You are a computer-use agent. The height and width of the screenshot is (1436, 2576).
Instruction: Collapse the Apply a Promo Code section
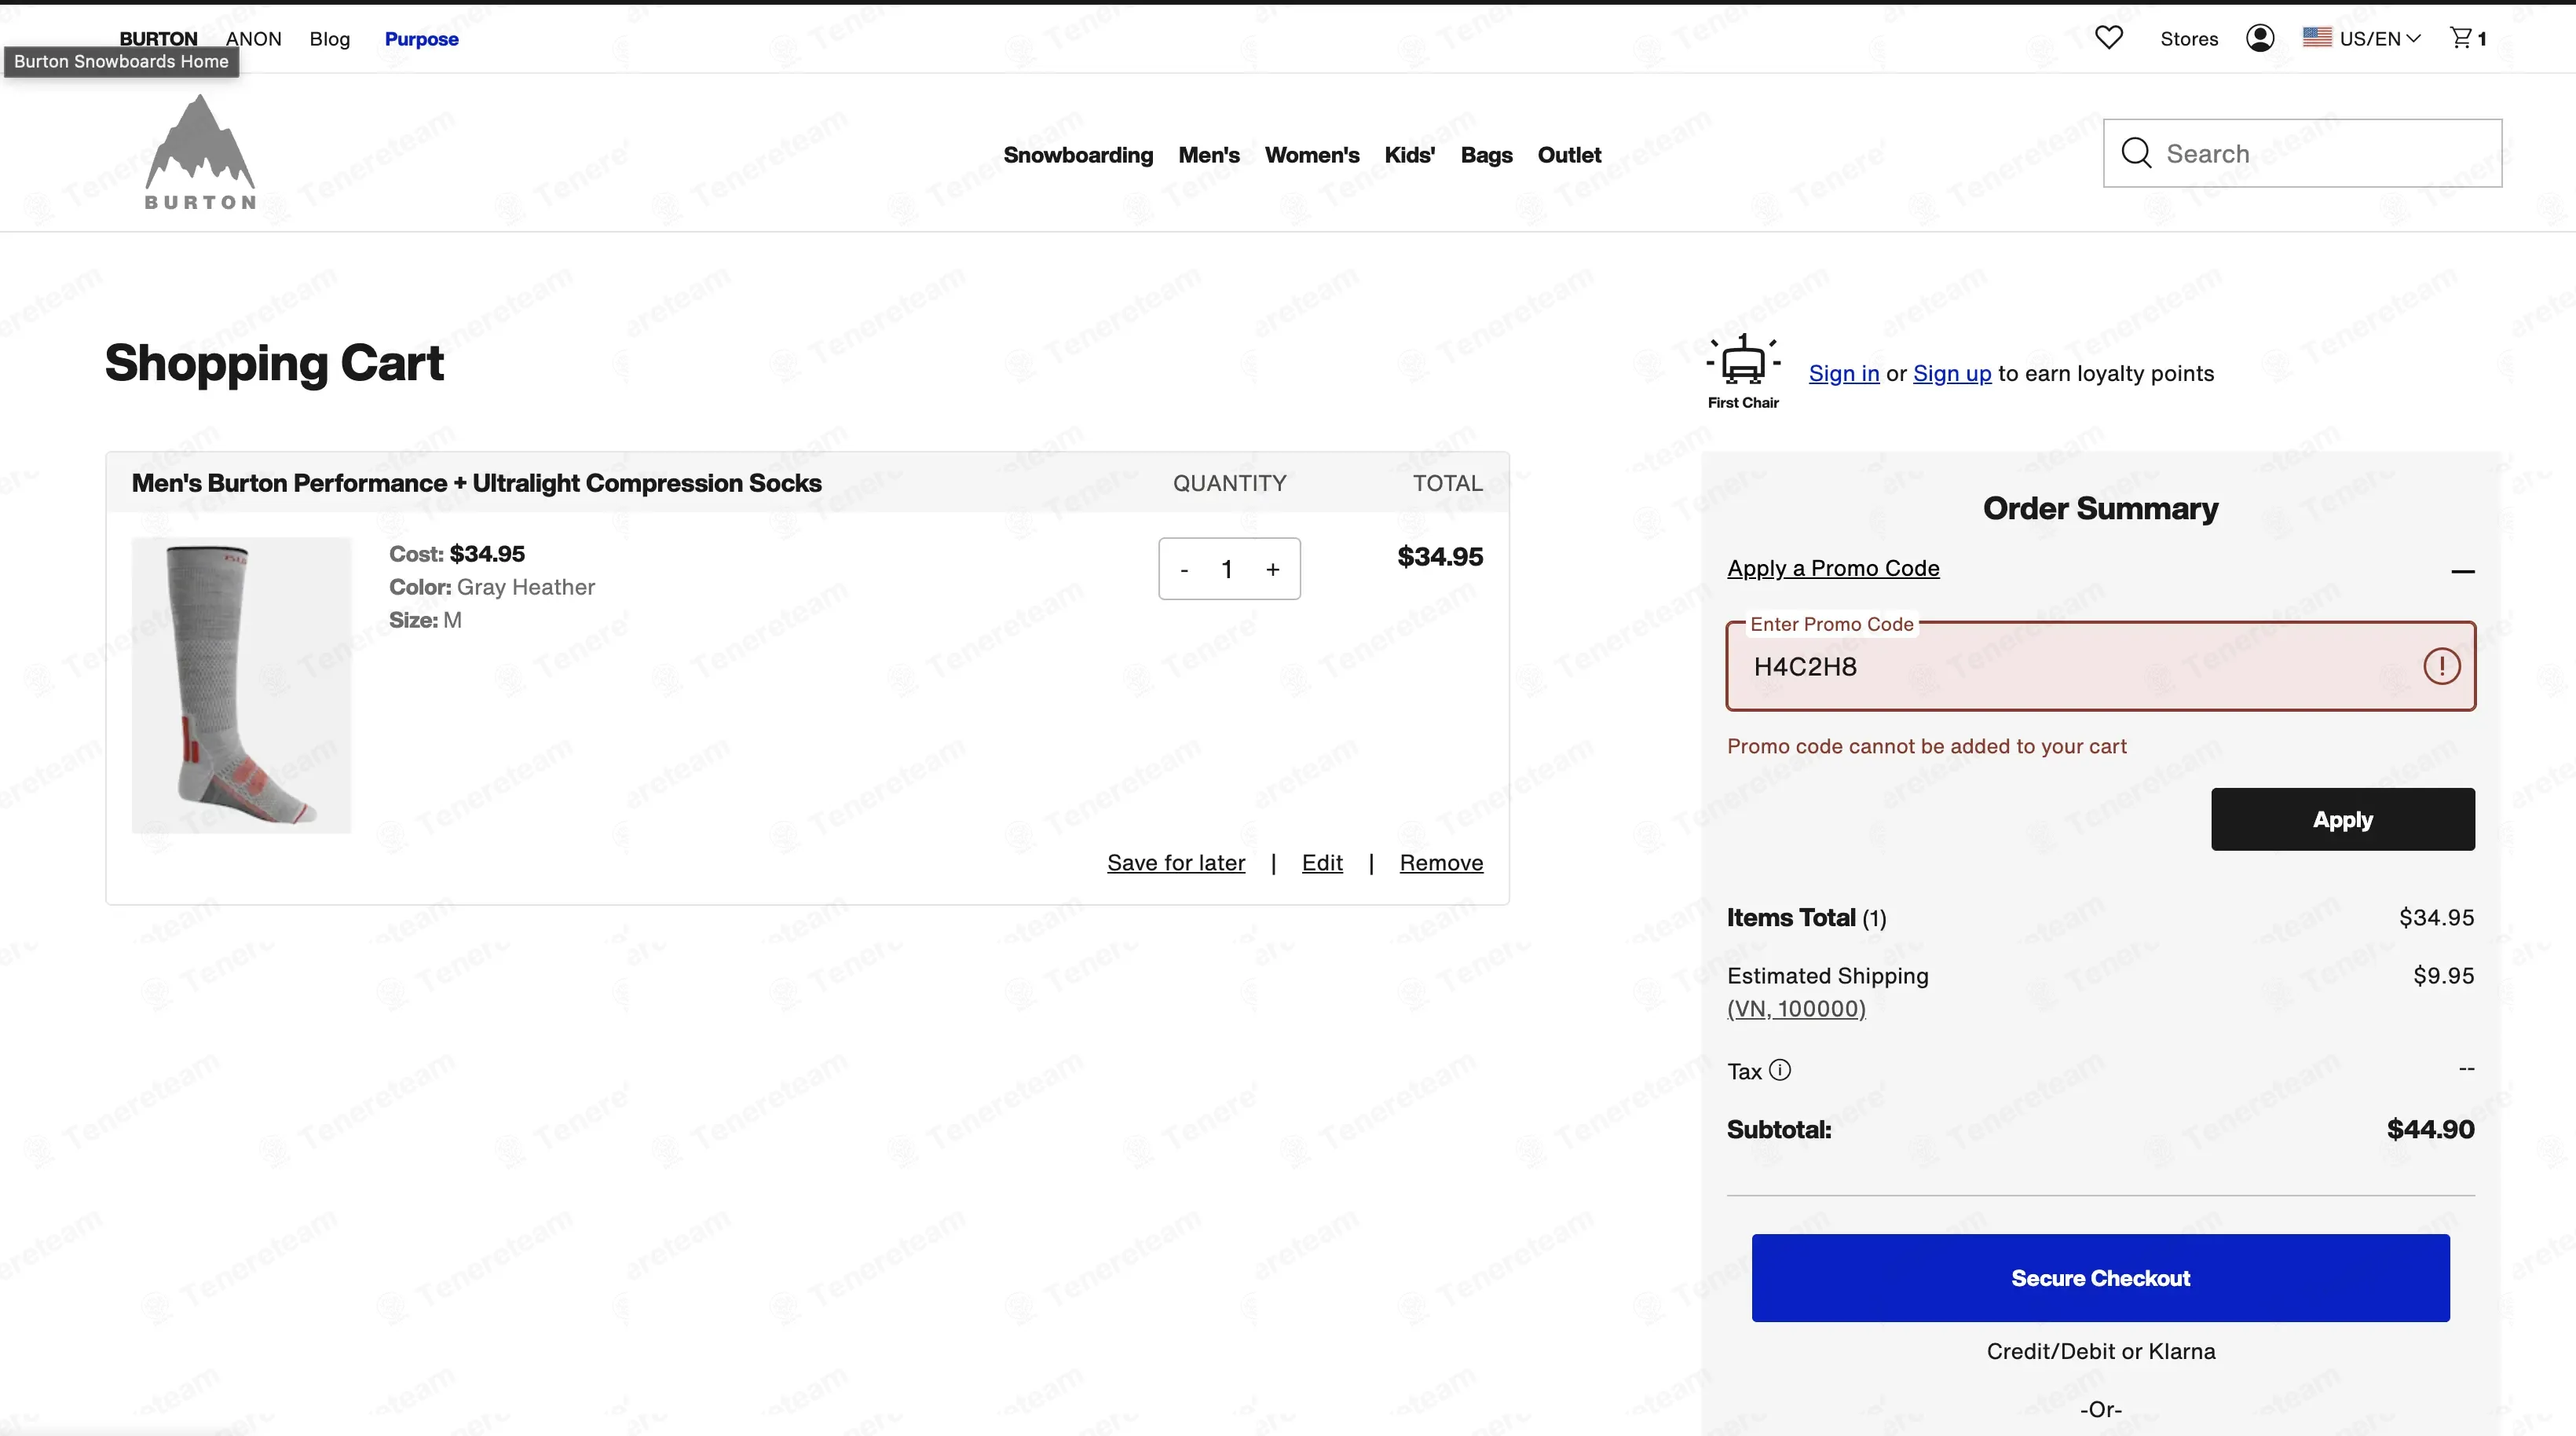coord(2462,571)
